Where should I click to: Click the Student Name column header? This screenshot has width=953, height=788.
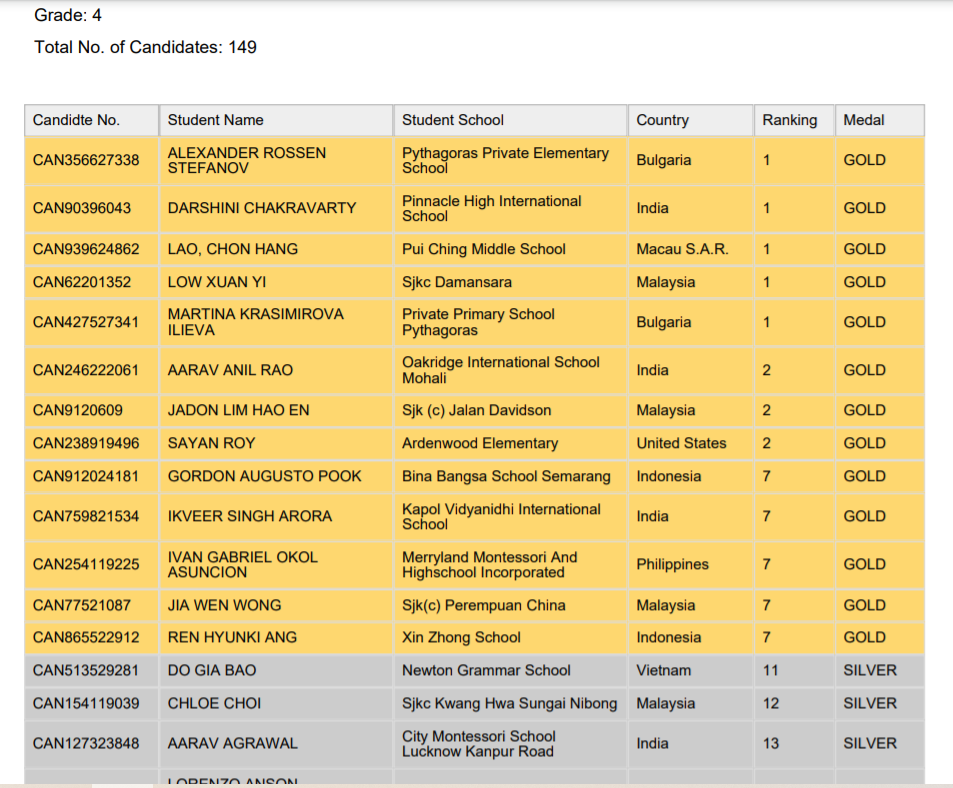(x=215, y=120)
